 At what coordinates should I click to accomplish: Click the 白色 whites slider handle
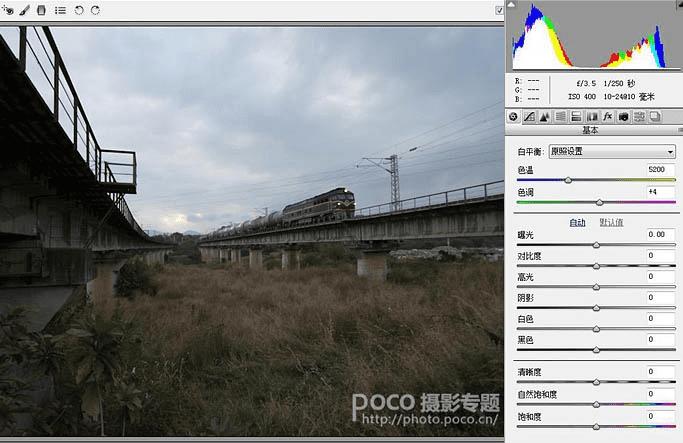pos(596,329)
